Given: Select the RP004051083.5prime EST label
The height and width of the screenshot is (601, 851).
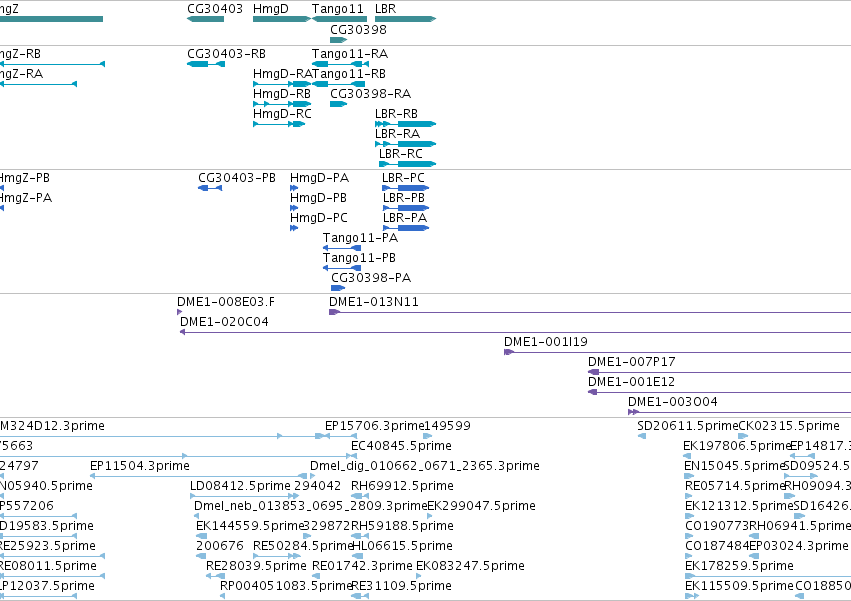Looking at the screenshot, I should click(x=287, y=586).
